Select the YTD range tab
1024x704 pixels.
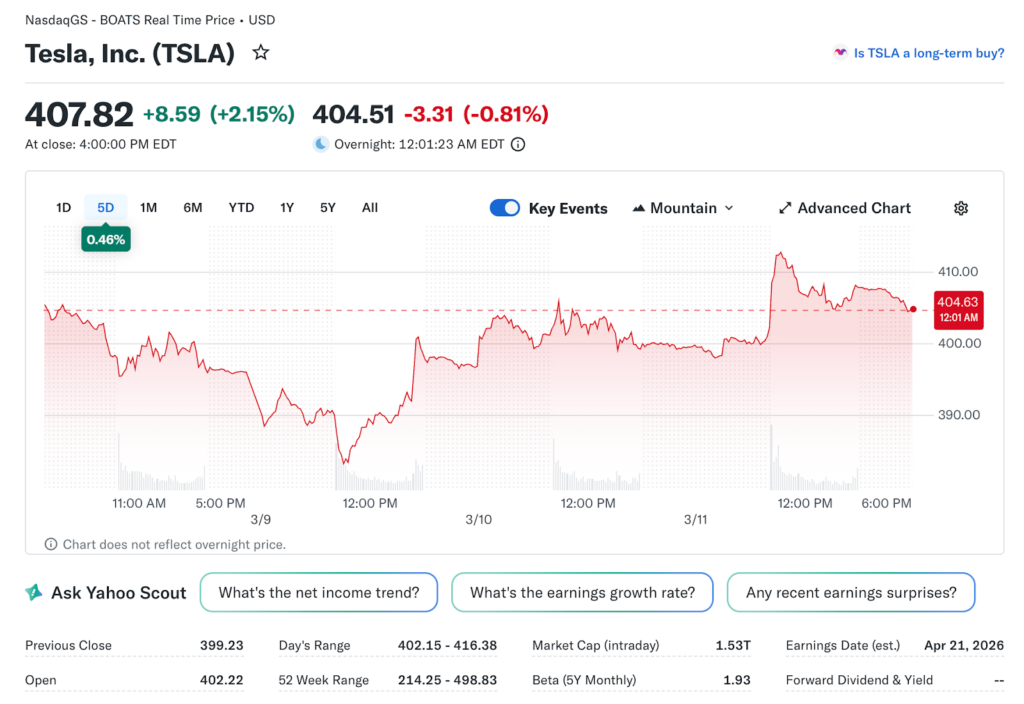[241, 208]
